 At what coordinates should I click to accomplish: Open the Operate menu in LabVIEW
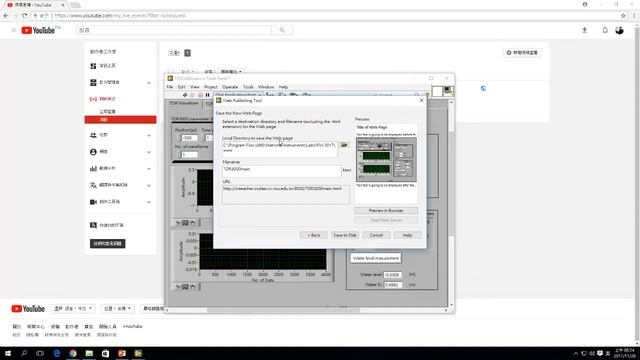click(230, 87)
